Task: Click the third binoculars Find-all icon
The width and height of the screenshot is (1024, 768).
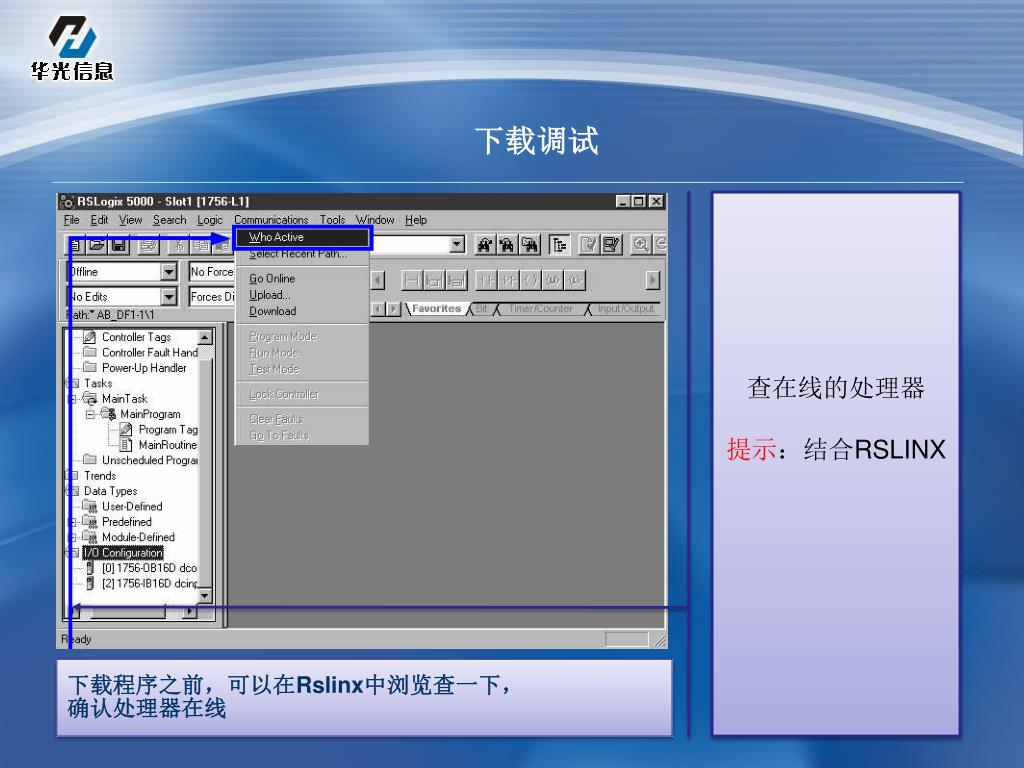Action: (530, 245)
